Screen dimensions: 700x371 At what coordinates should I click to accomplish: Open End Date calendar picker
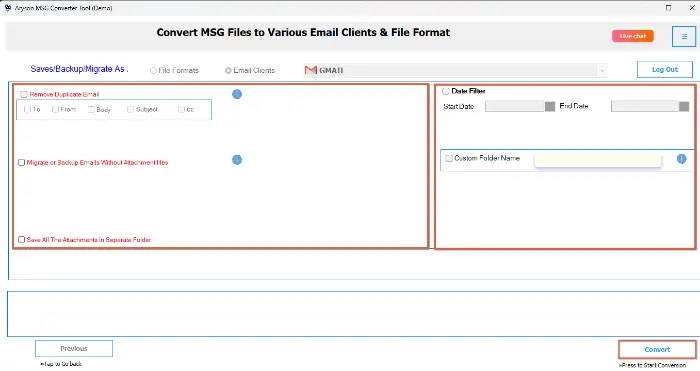tap(683, 106)
